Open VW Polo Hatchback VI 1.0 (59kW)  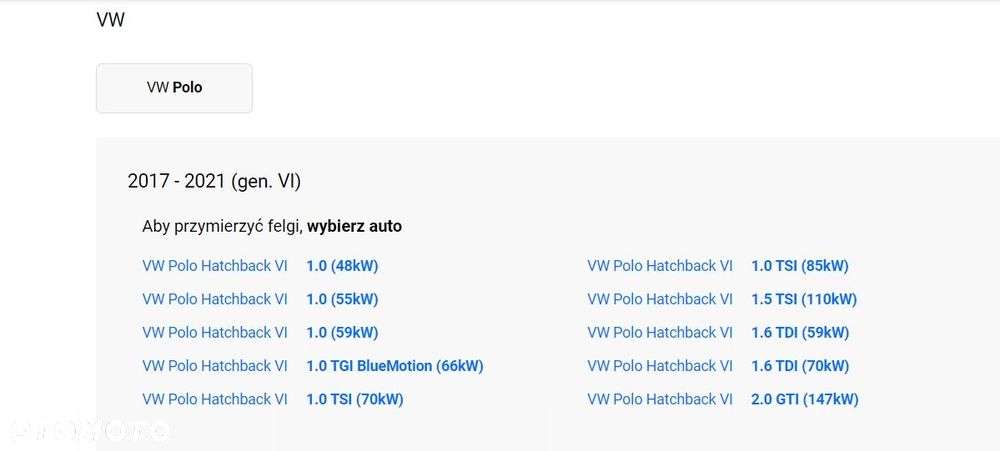[x=342, y=333]
